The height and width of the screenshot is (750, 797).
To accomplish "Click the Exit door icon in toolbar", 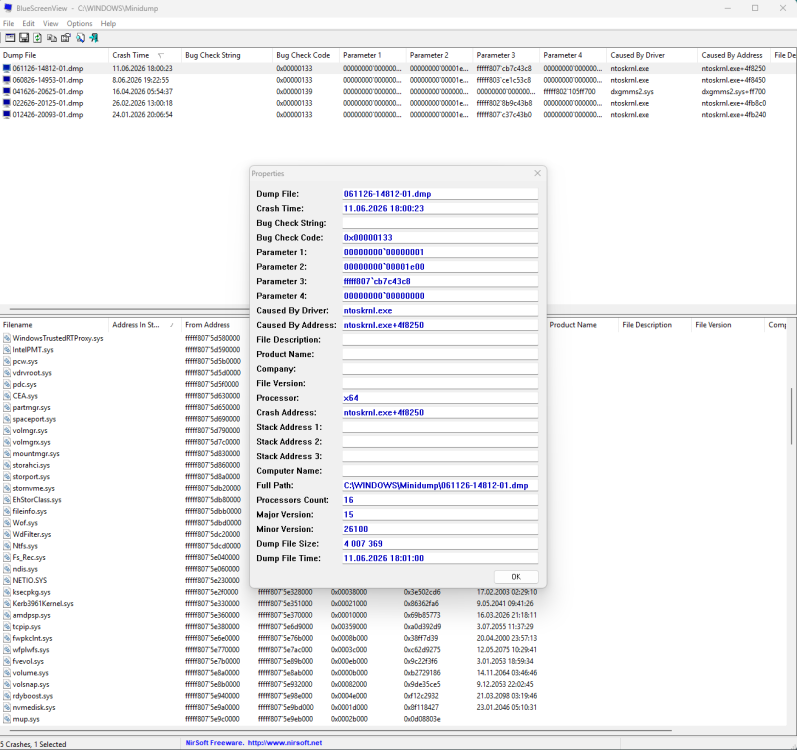I will pos(94,38).
